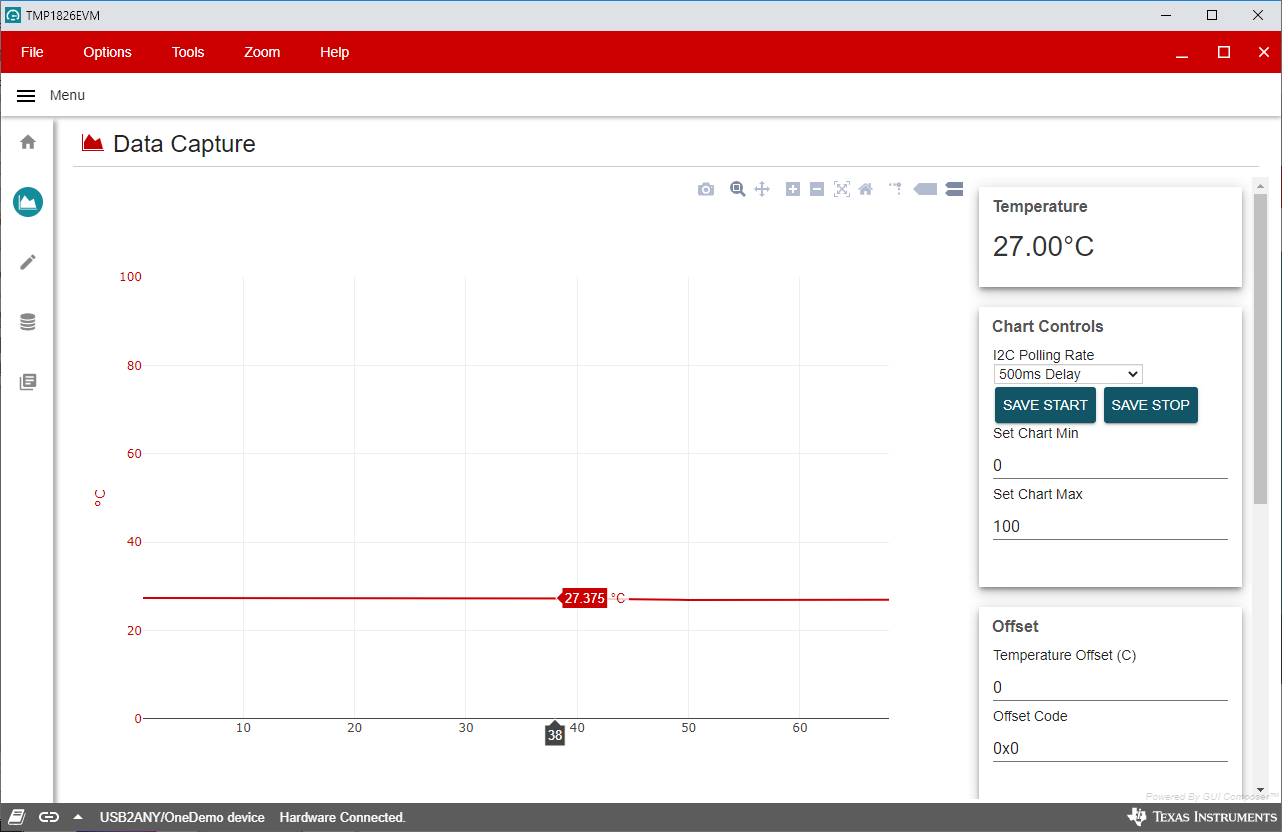This screenshot has height=832, width=1282.
Task: Select the chart Pan tool
Action: pyautogui.click(x=762, y=189)
